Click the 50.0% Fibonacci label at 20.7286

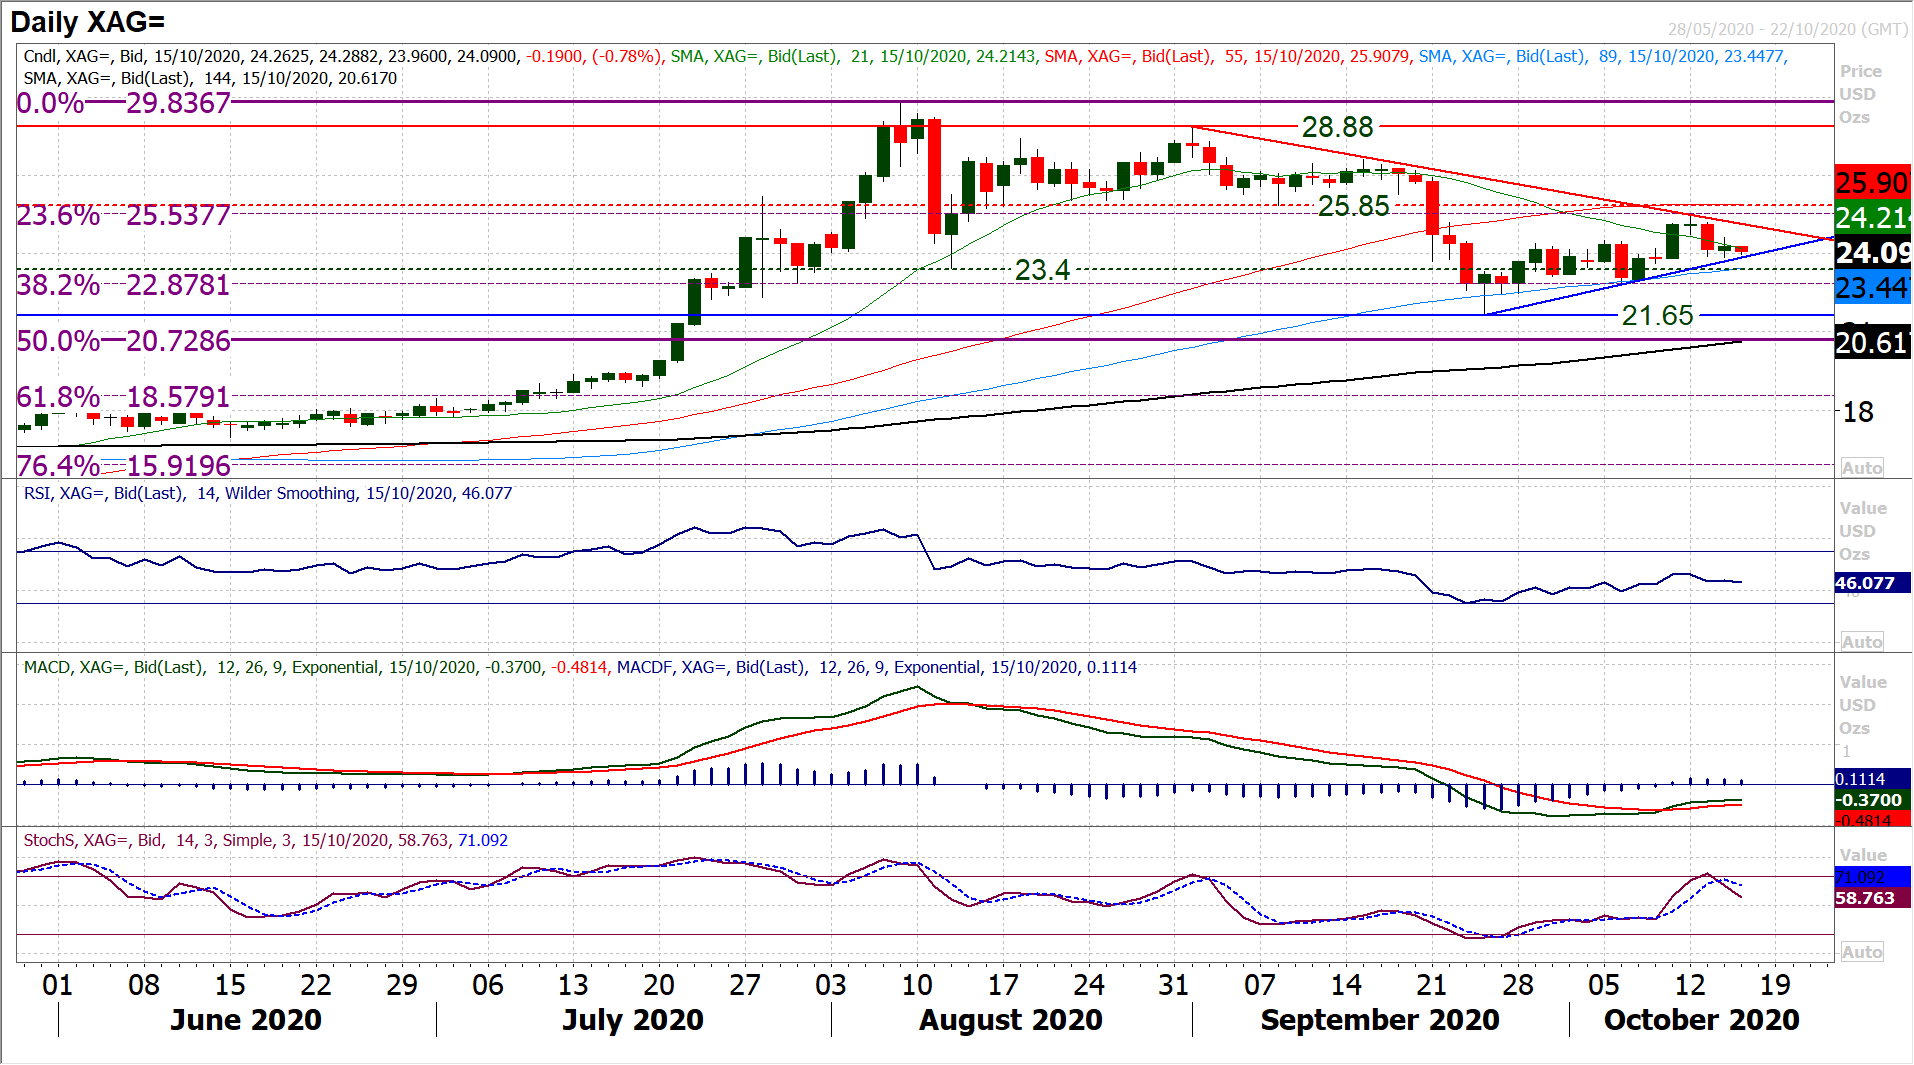(124, 341)
